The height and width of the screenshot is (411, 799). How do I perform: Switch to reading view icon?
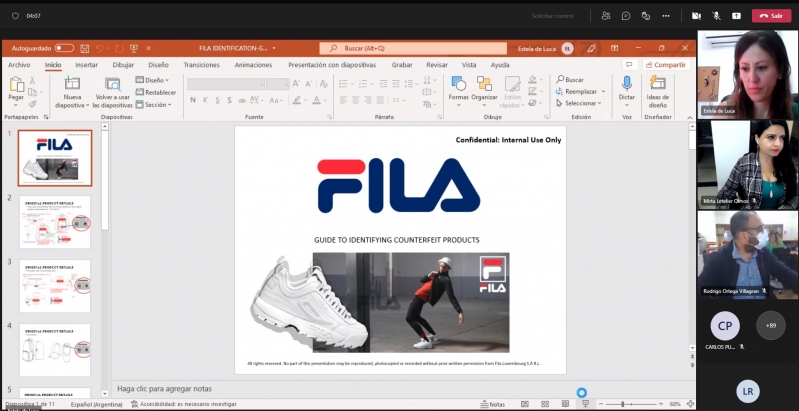point(565,404)
